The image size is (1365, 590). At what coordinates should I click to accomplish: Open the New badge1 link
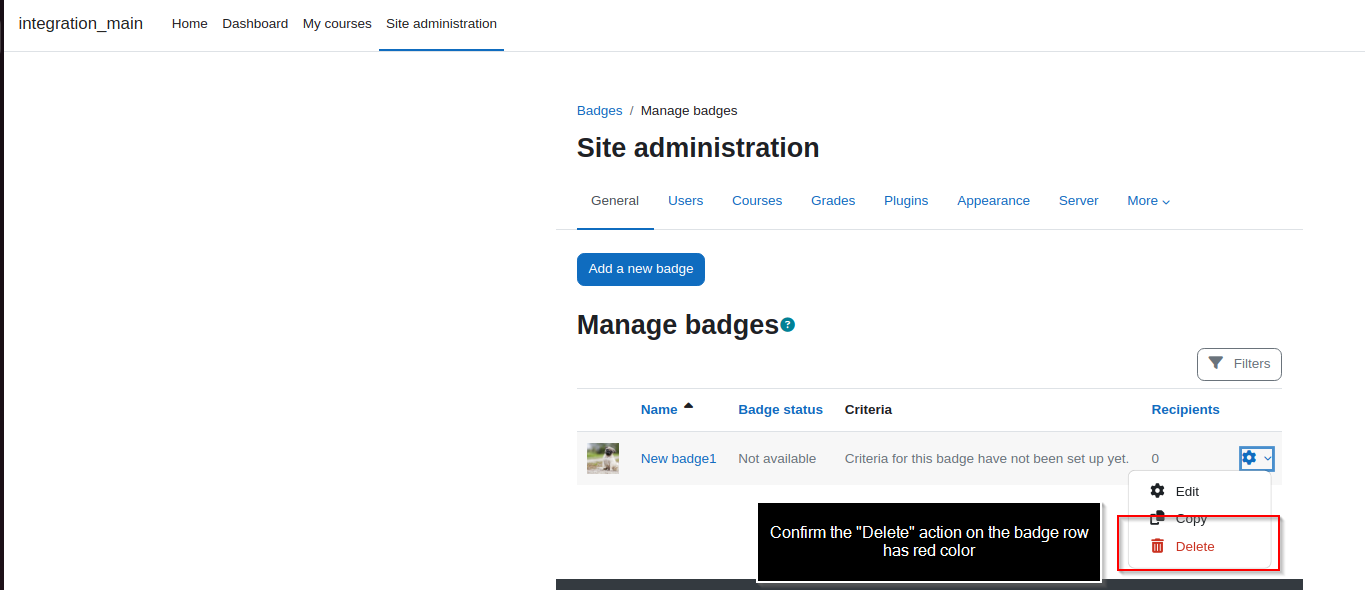coord(679,459)
